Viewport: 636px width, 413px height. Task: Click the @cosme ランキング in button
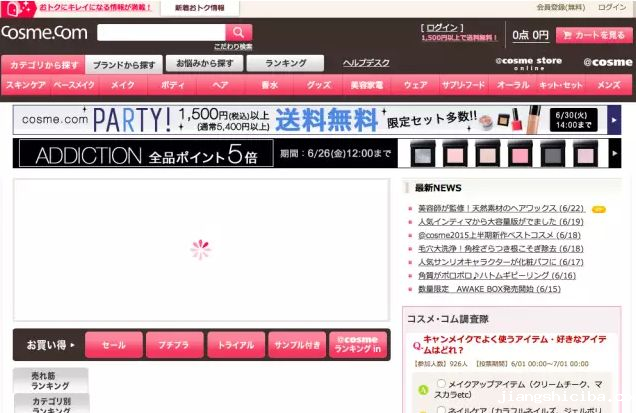(358, 345)
